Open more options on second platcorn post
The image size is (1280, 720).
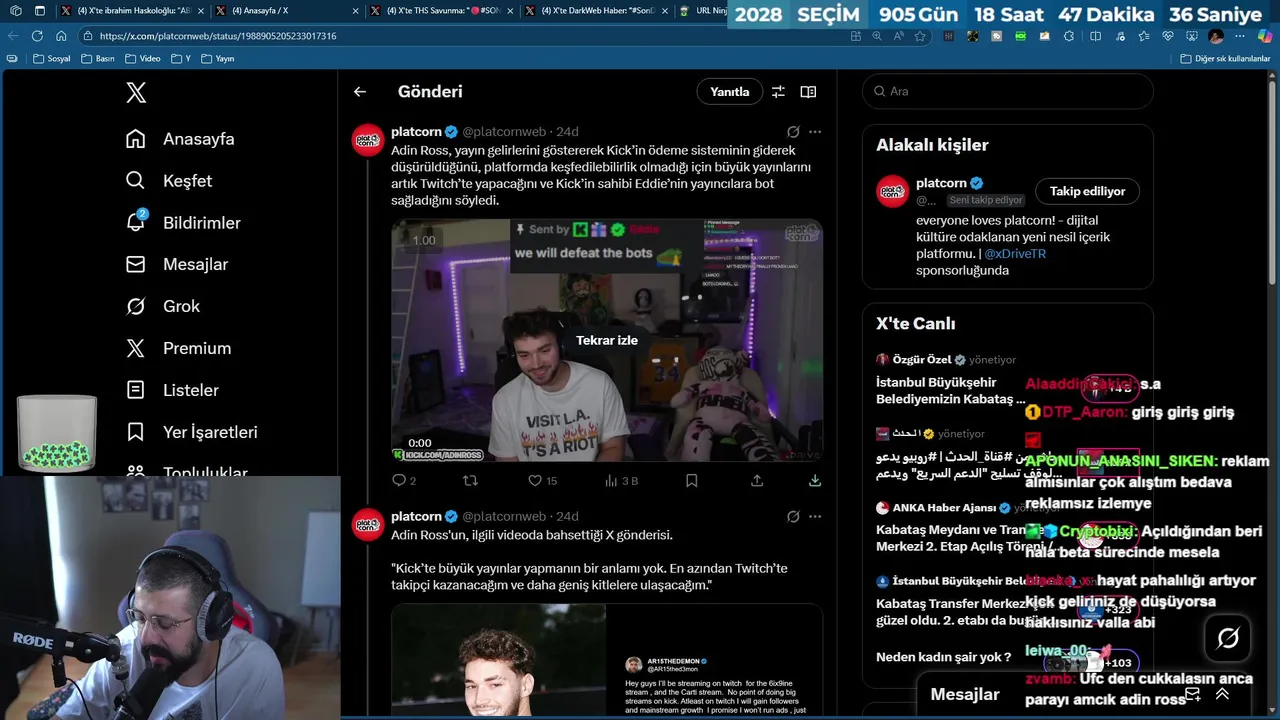pyautogui.click(x=815, y=517)
